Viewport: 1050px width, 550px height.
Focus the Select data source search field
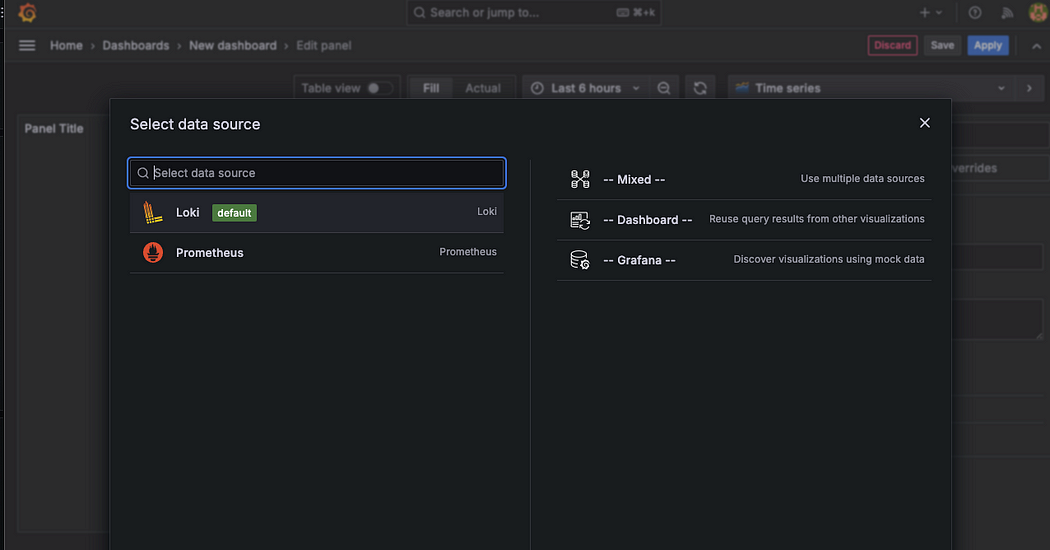[317, 173]
